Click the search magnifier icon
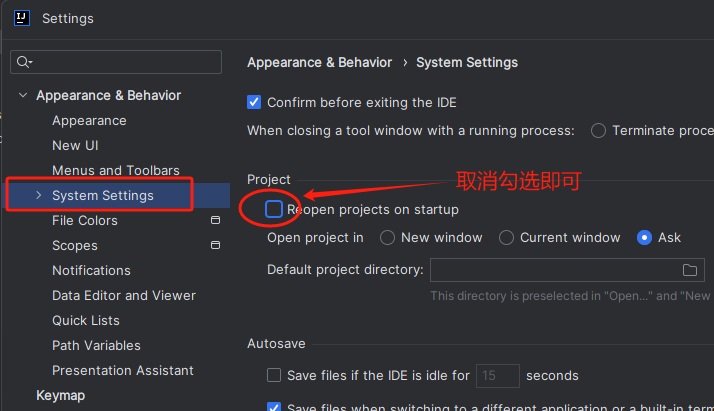 (x=24, y=62)
